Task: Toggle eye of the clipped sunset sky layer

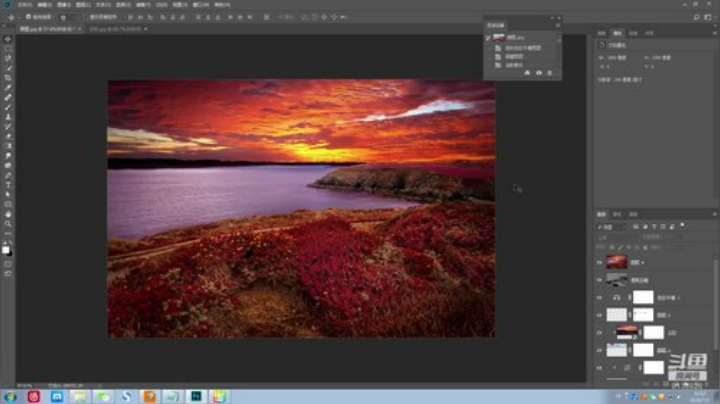Action: pos(599,333)
